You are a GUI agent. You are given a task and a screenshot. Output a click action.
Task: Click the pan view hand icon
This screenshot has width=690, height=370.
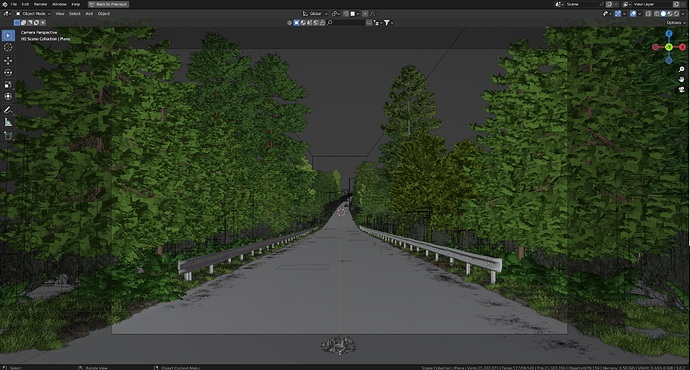point(682,80)
